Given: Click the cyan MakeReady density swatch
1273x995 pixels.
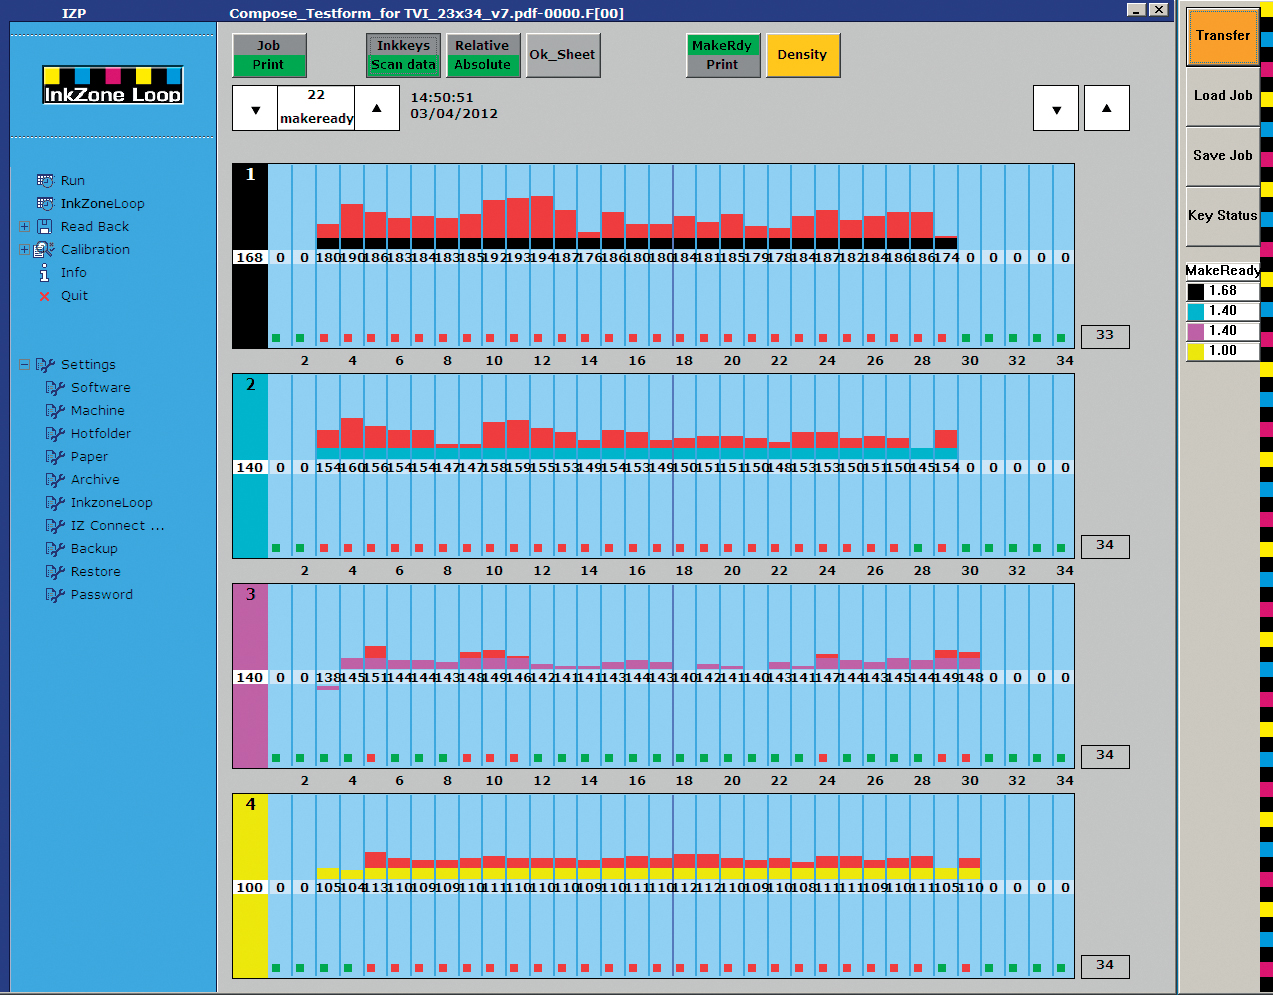Looking at the screenshot, I should point(1195,311).
